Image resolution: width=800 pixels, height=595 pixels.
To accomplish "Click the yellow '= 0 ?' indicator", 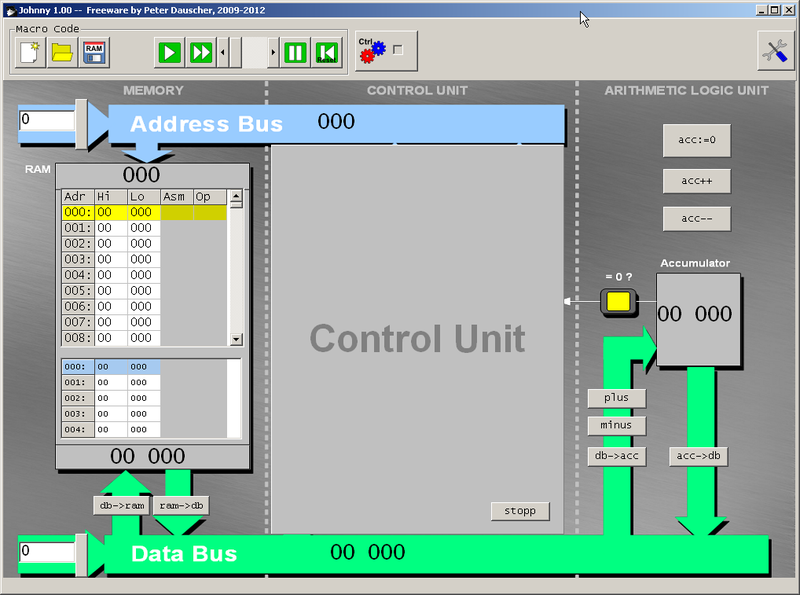I will click(x=618, y=300).
